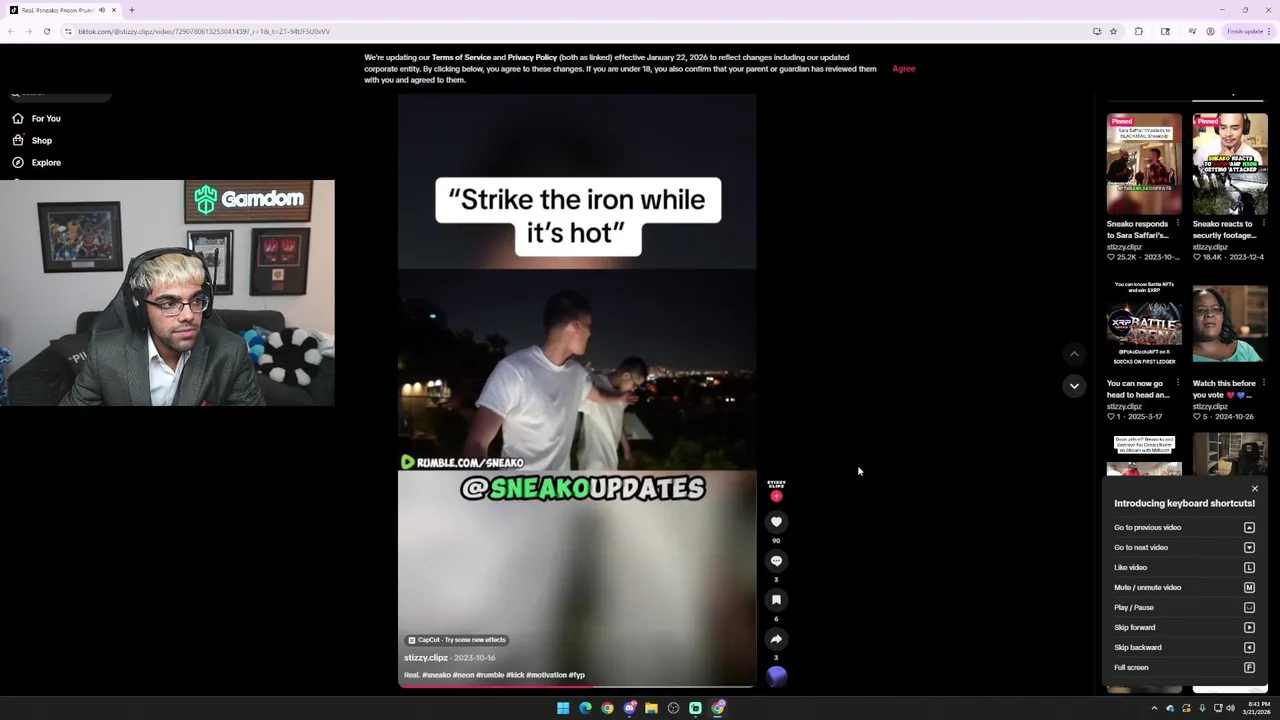Image resolution: width=1280 pixels, height=720 pixels.
Task: Click the video progress bar
Action: 577,686
